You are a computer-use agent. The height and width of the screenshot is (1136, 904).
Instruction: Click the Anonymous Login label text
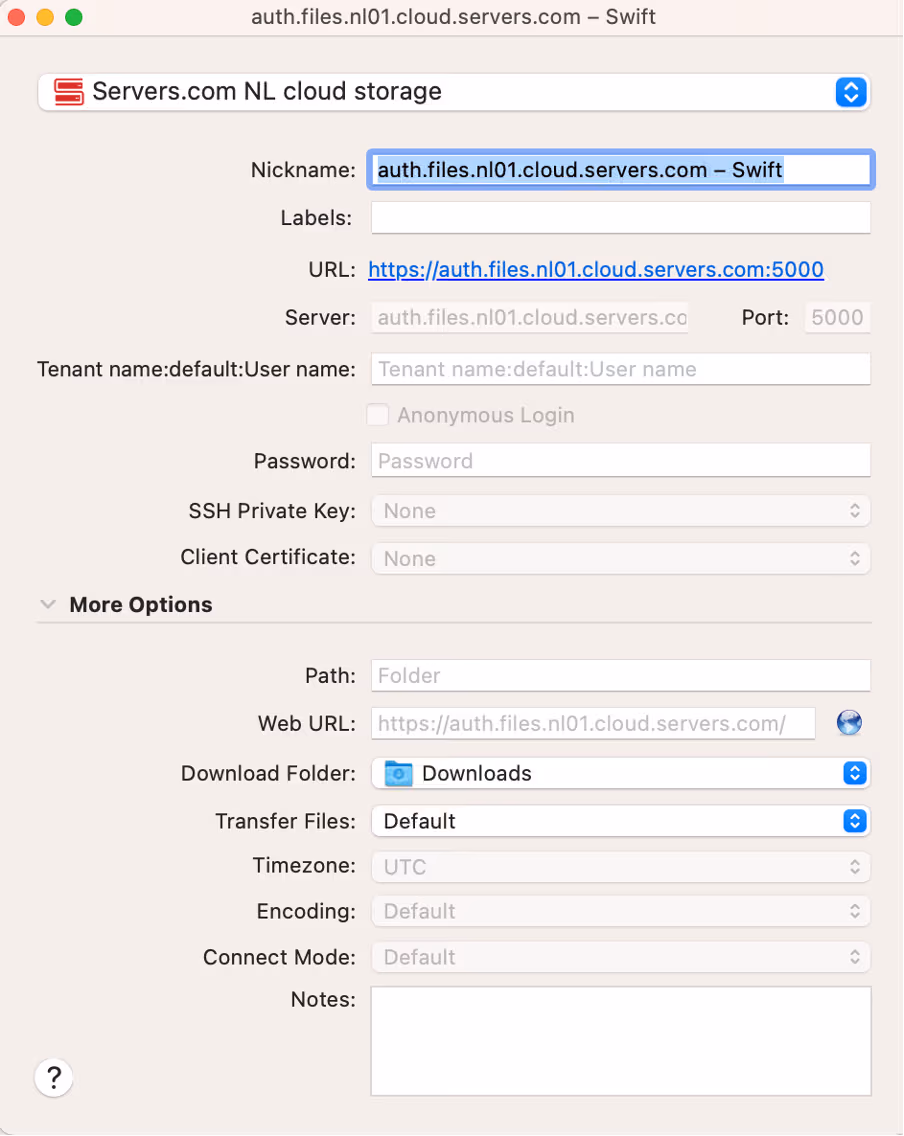pyautogui.click(x=485, y=415)
